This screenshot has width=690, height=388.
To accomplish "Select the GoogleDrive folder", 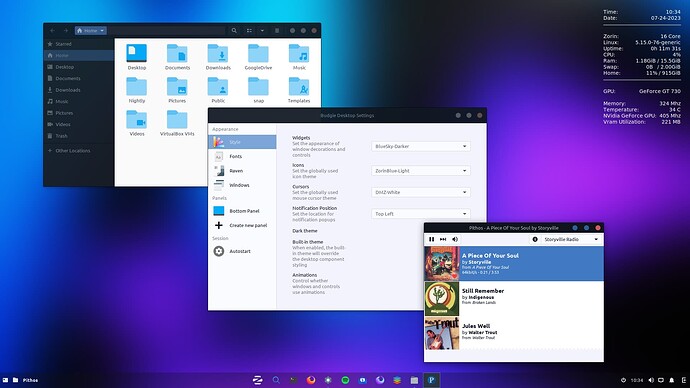I will click(x=258, y=57).
